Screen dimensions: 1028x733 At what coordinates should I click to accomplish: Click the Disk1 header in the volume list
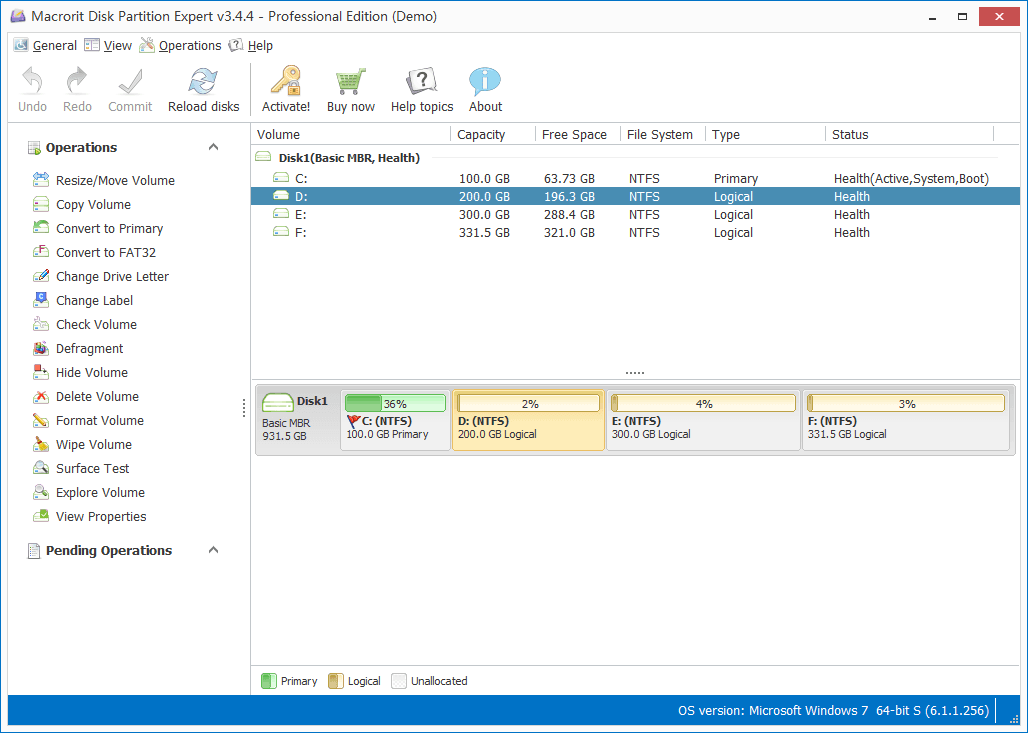click(348, 158)
